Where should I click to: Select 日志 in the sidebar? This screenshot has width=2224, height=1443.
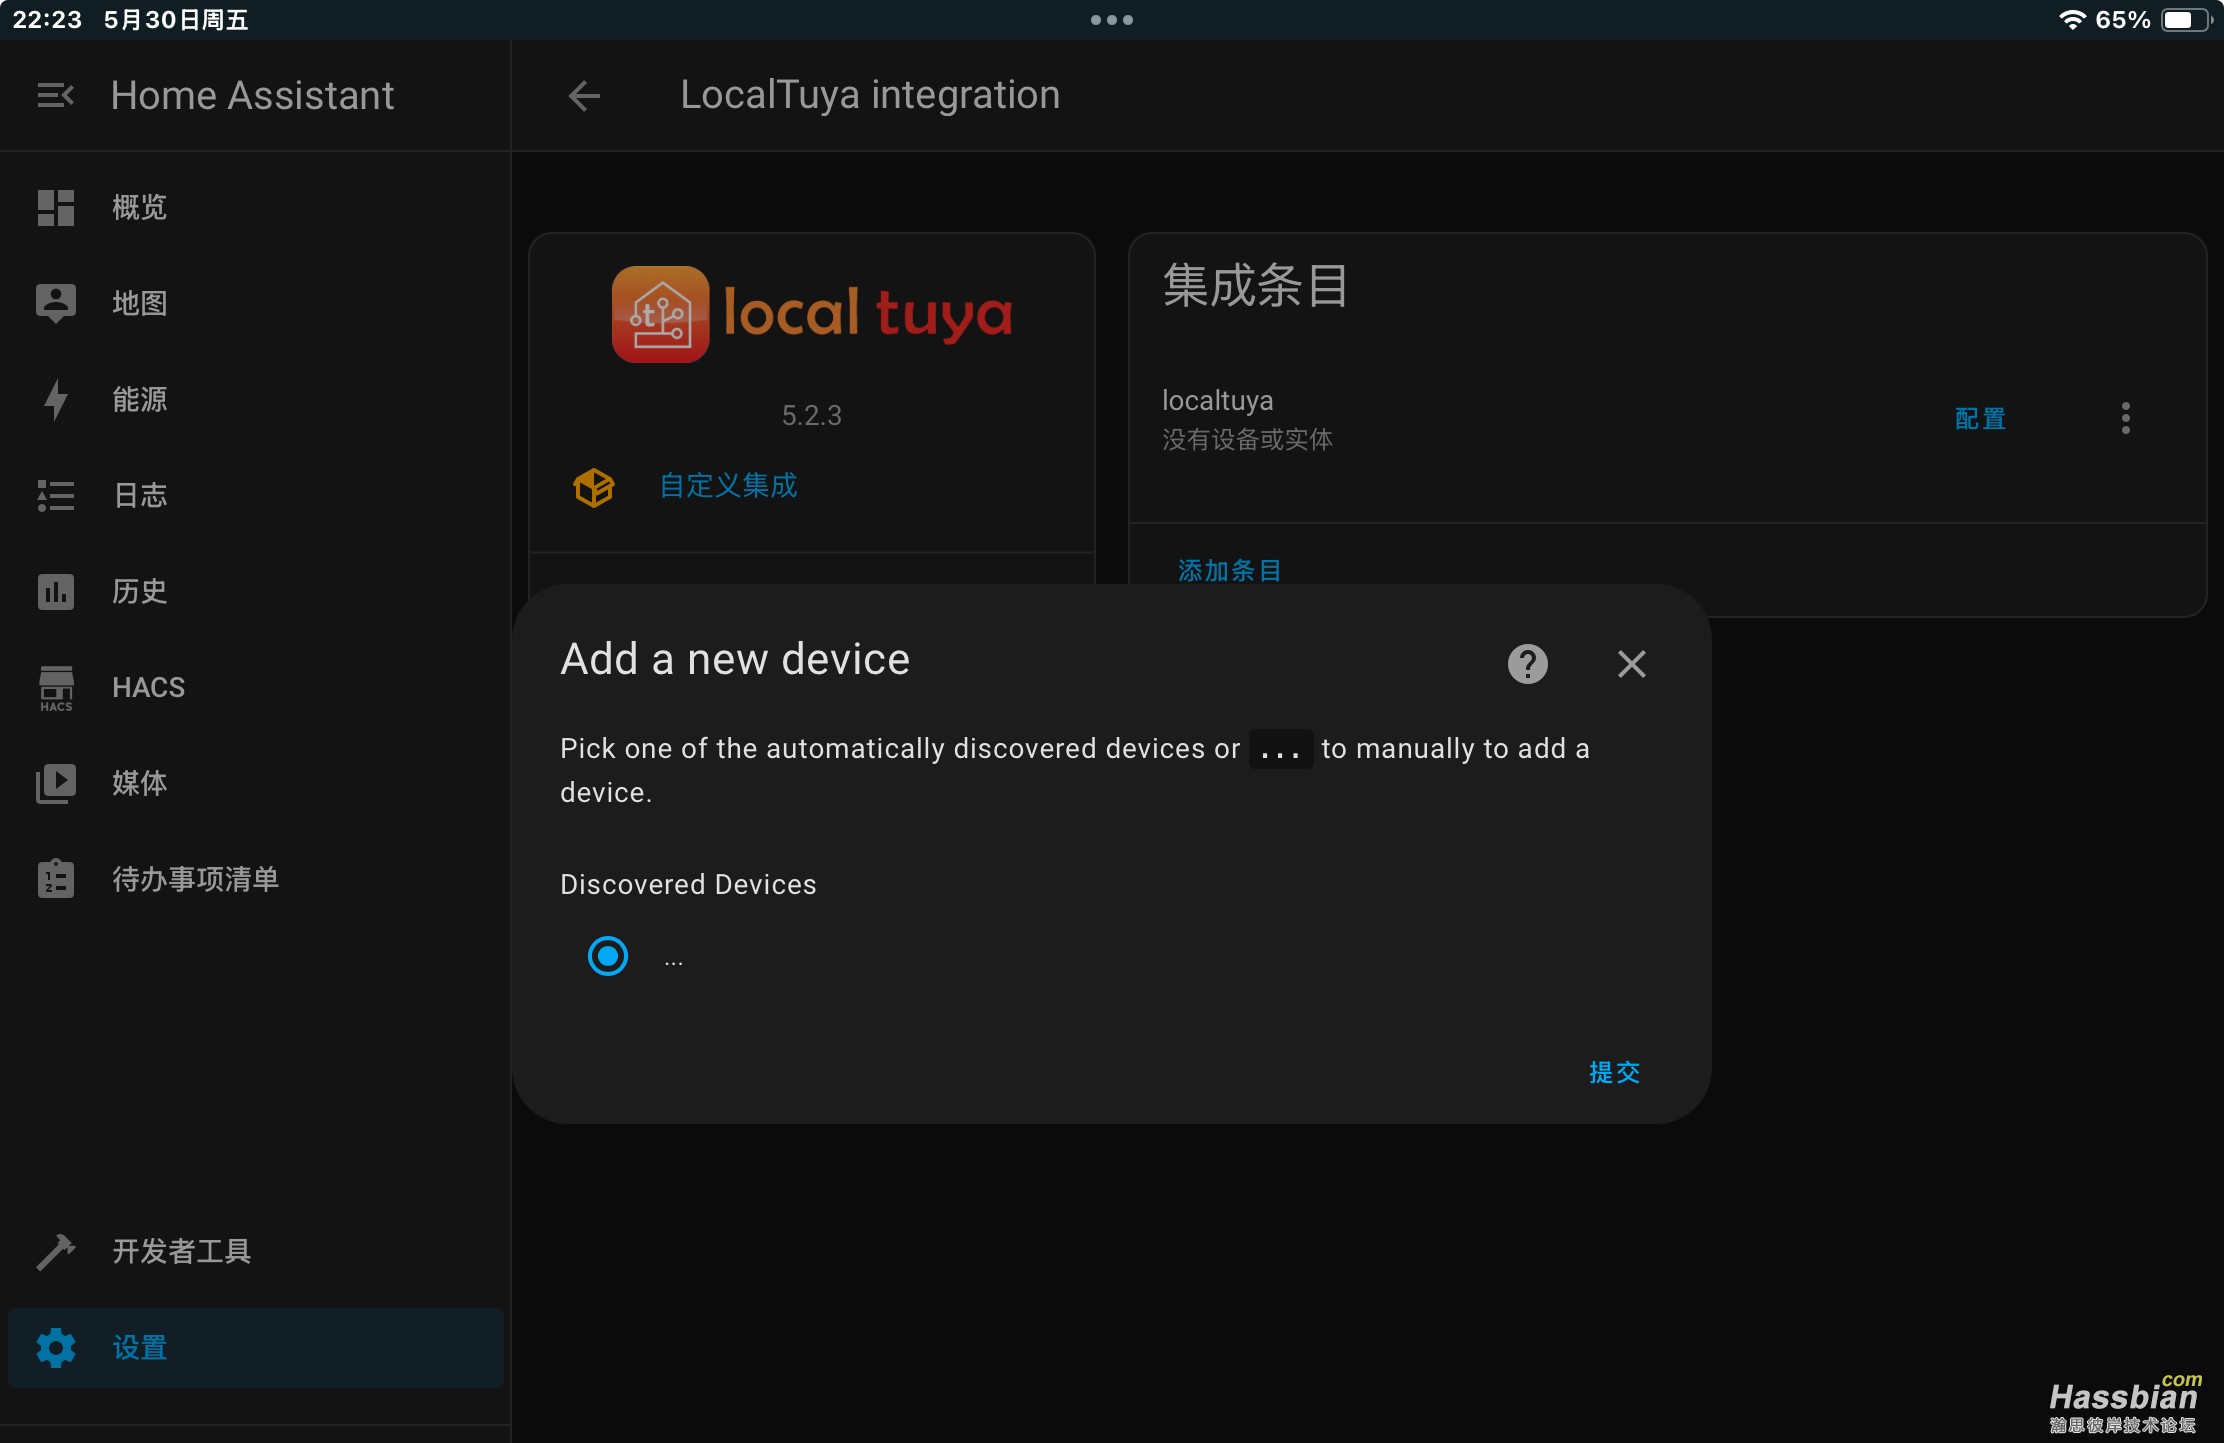click(255, 495)
